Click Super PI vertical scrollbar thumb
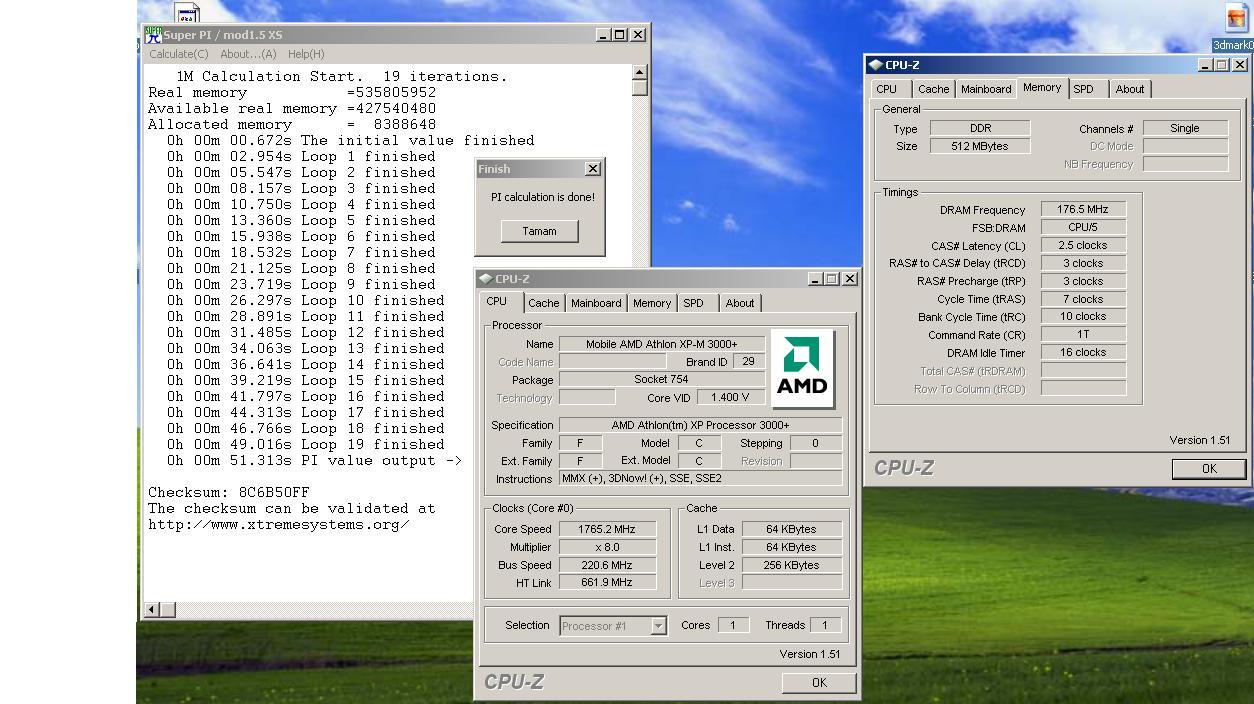Viewport: 1254px width, 704px height. tap(640, 88)
